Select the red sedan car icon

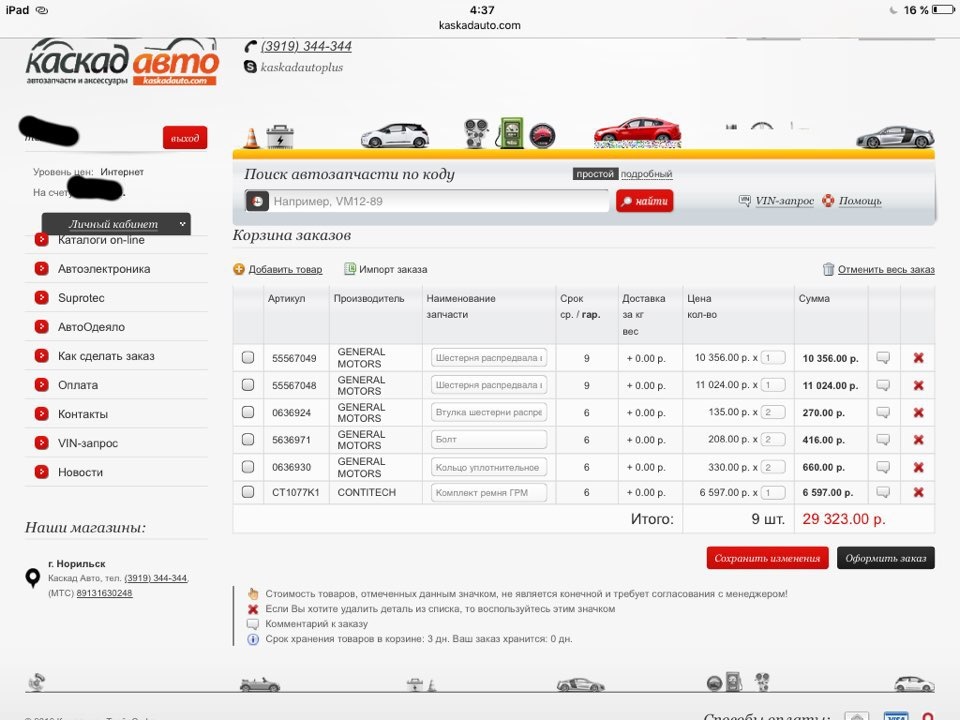[637, 132]
